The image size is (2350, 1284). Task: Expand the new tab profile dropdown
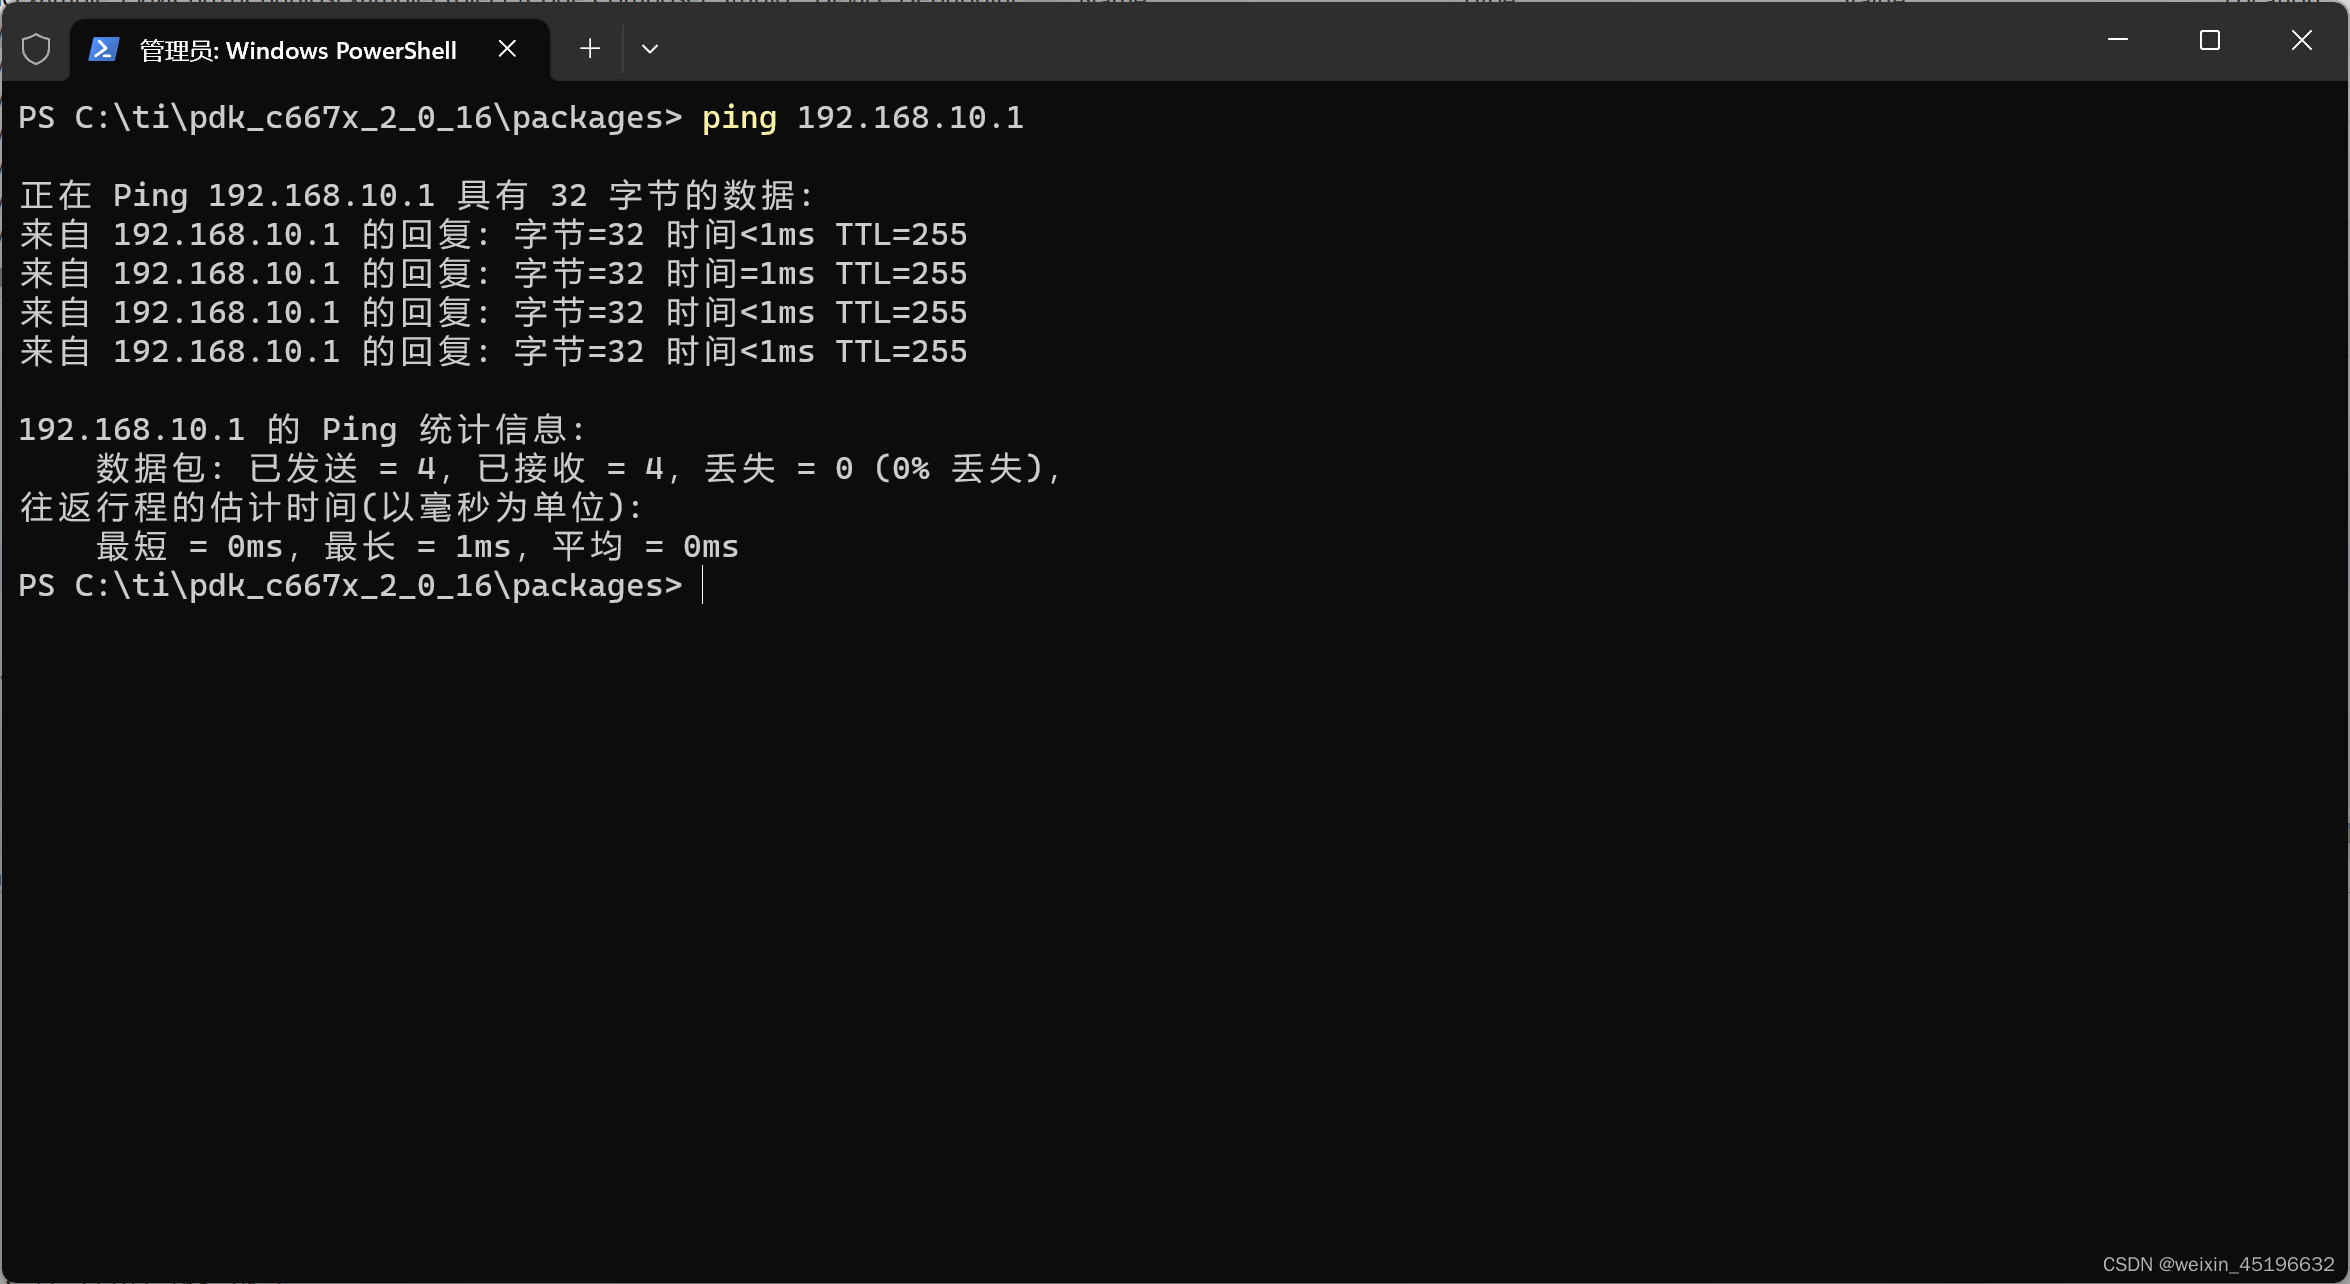pyautogui.click(x=650, y=49)
